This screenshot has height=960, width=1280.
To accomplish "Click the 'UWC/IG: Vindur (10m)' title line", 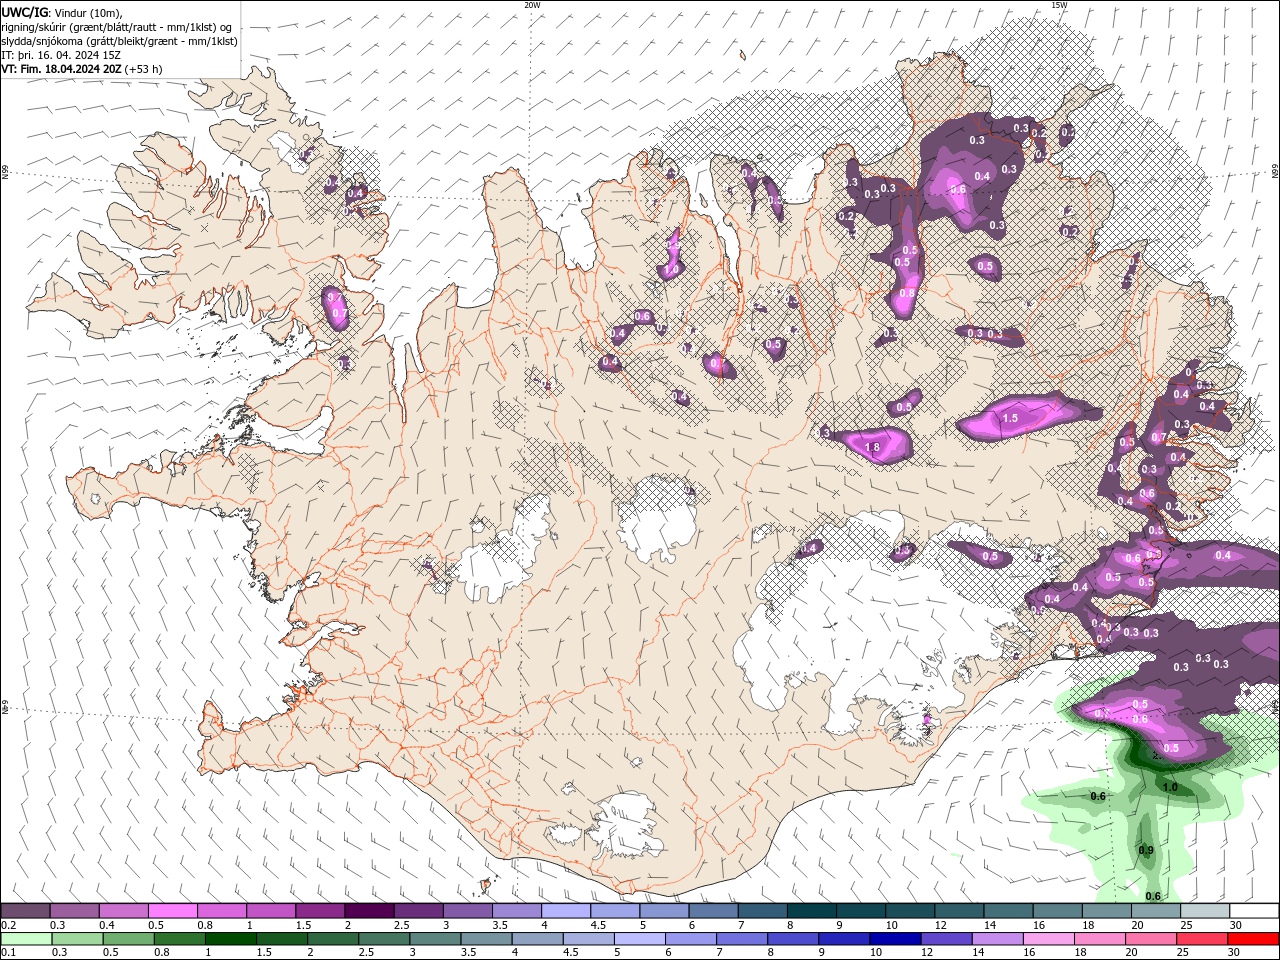I will [x=62, y=12].
